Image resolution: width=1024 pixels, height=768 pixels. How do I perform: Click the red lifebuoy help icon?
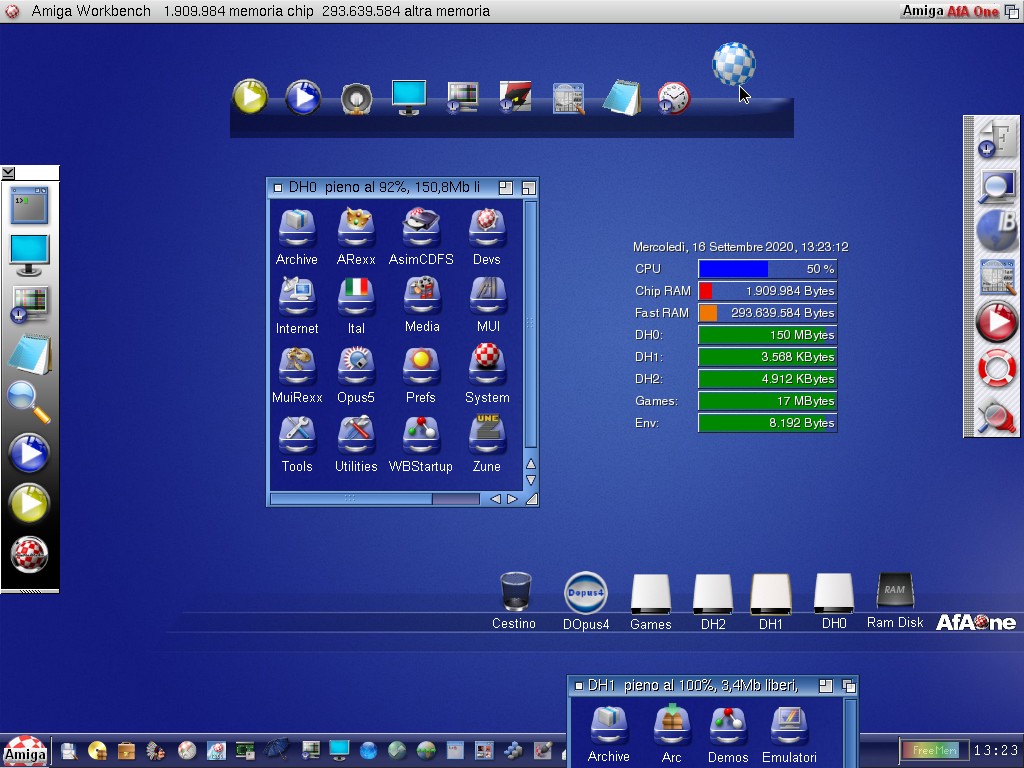(996, 369)
